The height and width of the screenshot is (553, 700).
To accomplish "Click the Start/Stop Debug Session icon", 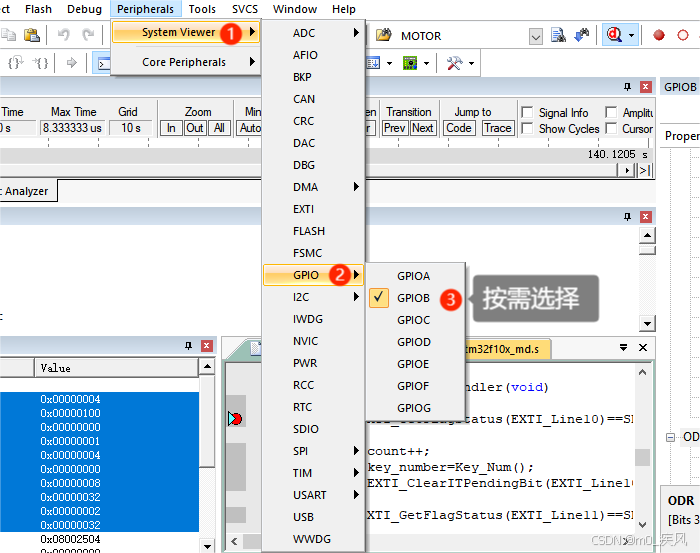I will point(614,35).
